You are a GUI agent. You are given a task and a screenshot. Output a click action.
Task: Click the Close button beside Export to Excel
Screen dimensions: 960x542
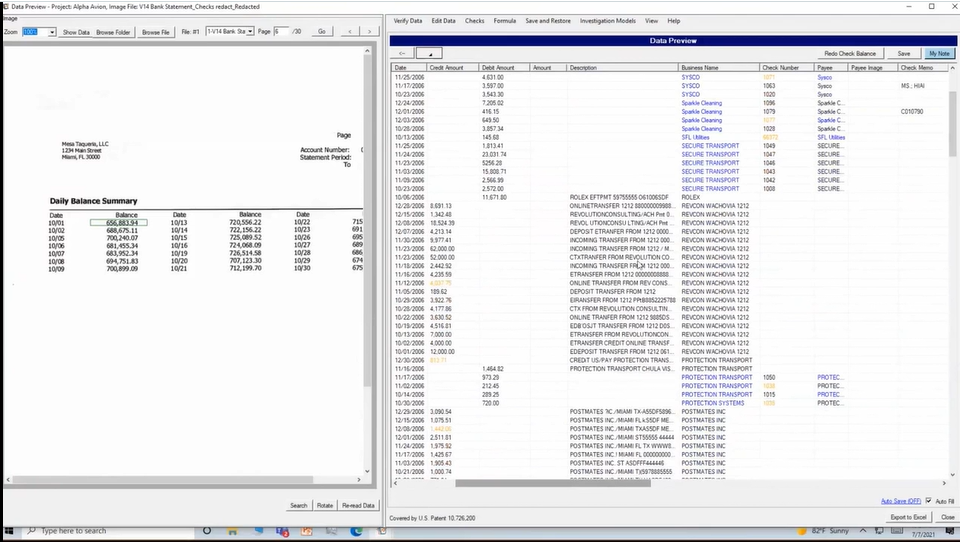pos(948,517)
